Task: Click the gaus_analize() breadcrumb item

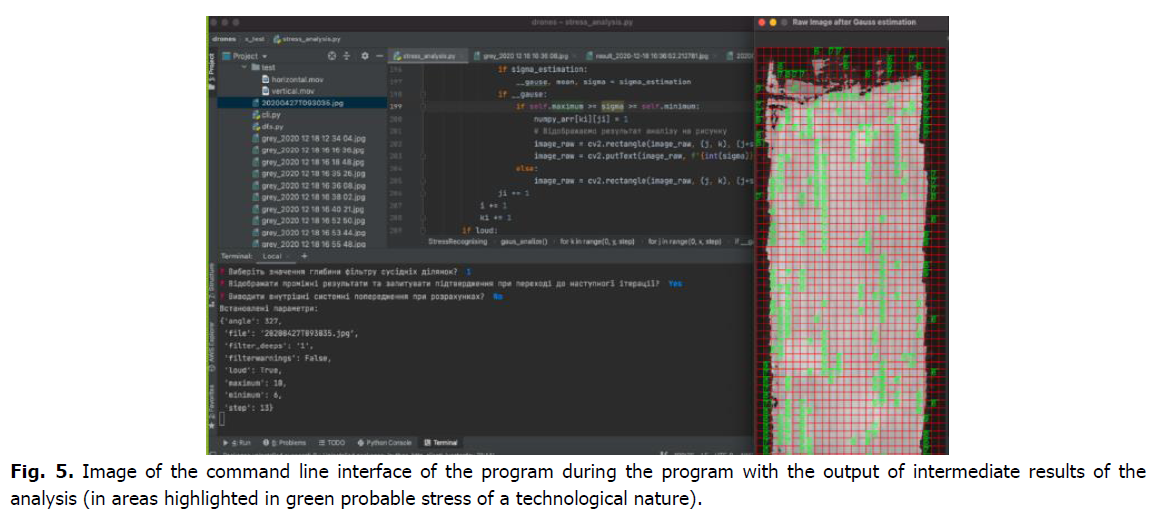Action: (521, 242)
